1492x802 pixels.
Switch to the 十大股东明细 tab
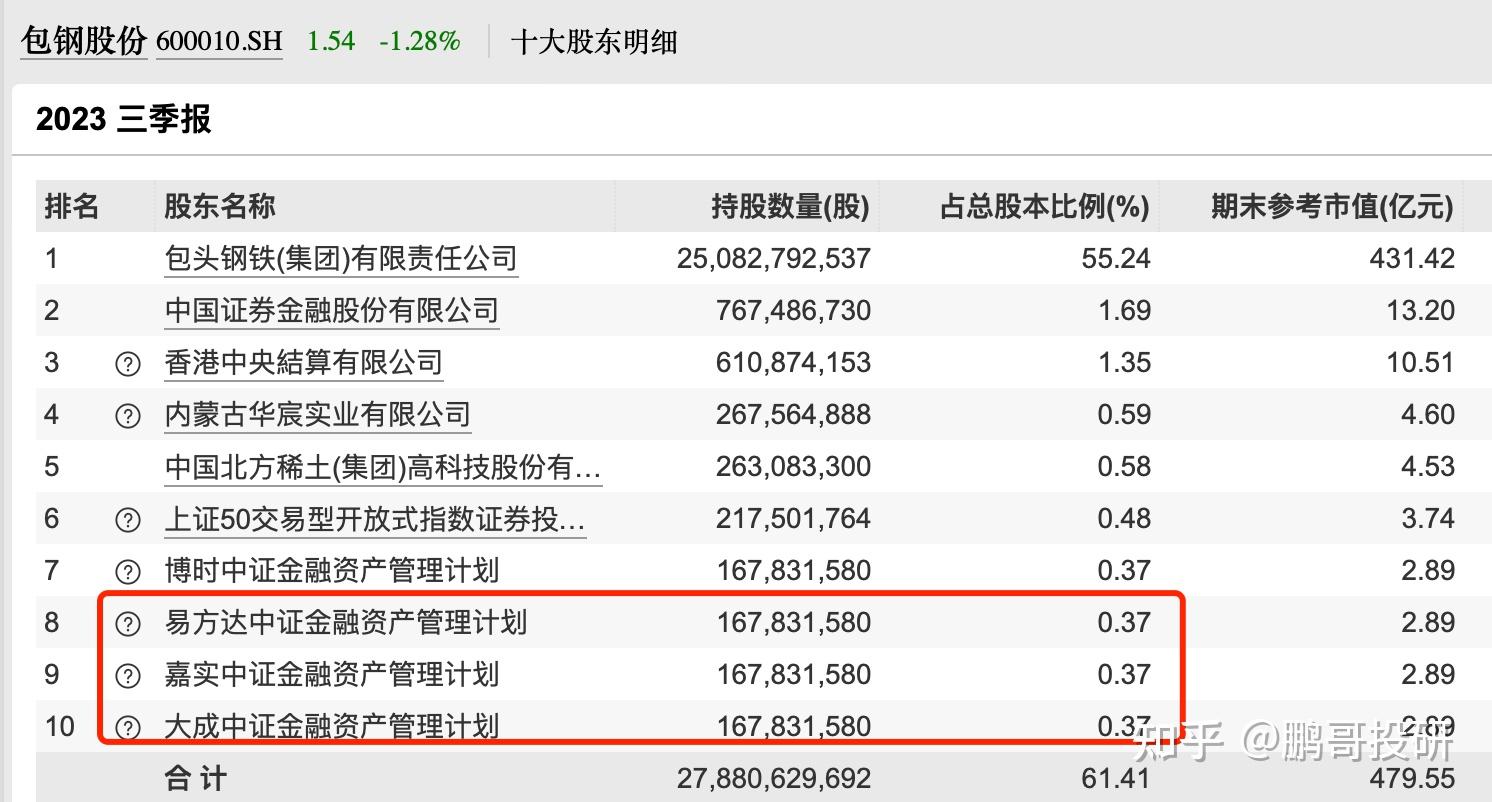pyautogui.click(x=594, y=42)
